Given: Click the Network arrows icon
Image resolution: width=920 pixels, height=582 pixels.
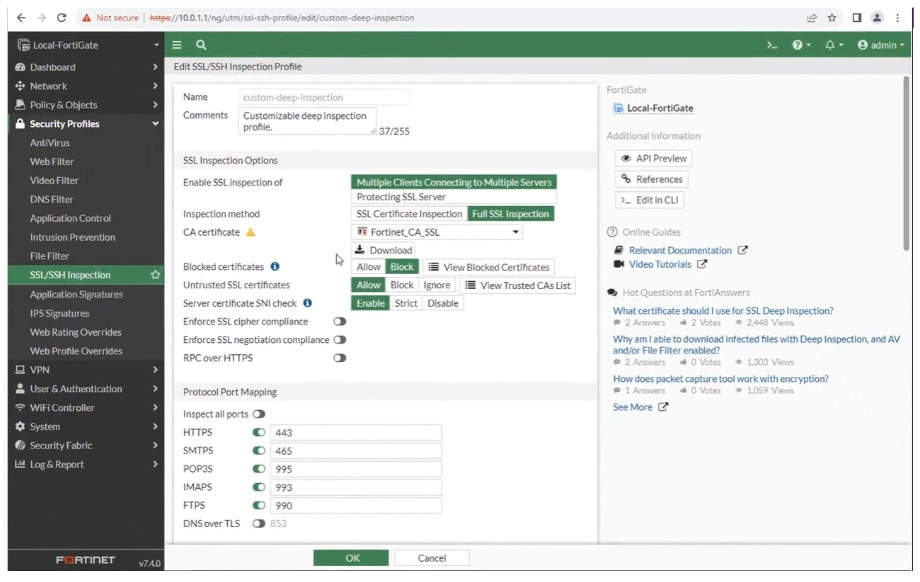Looking at the screenshot, I should (20, 86).
